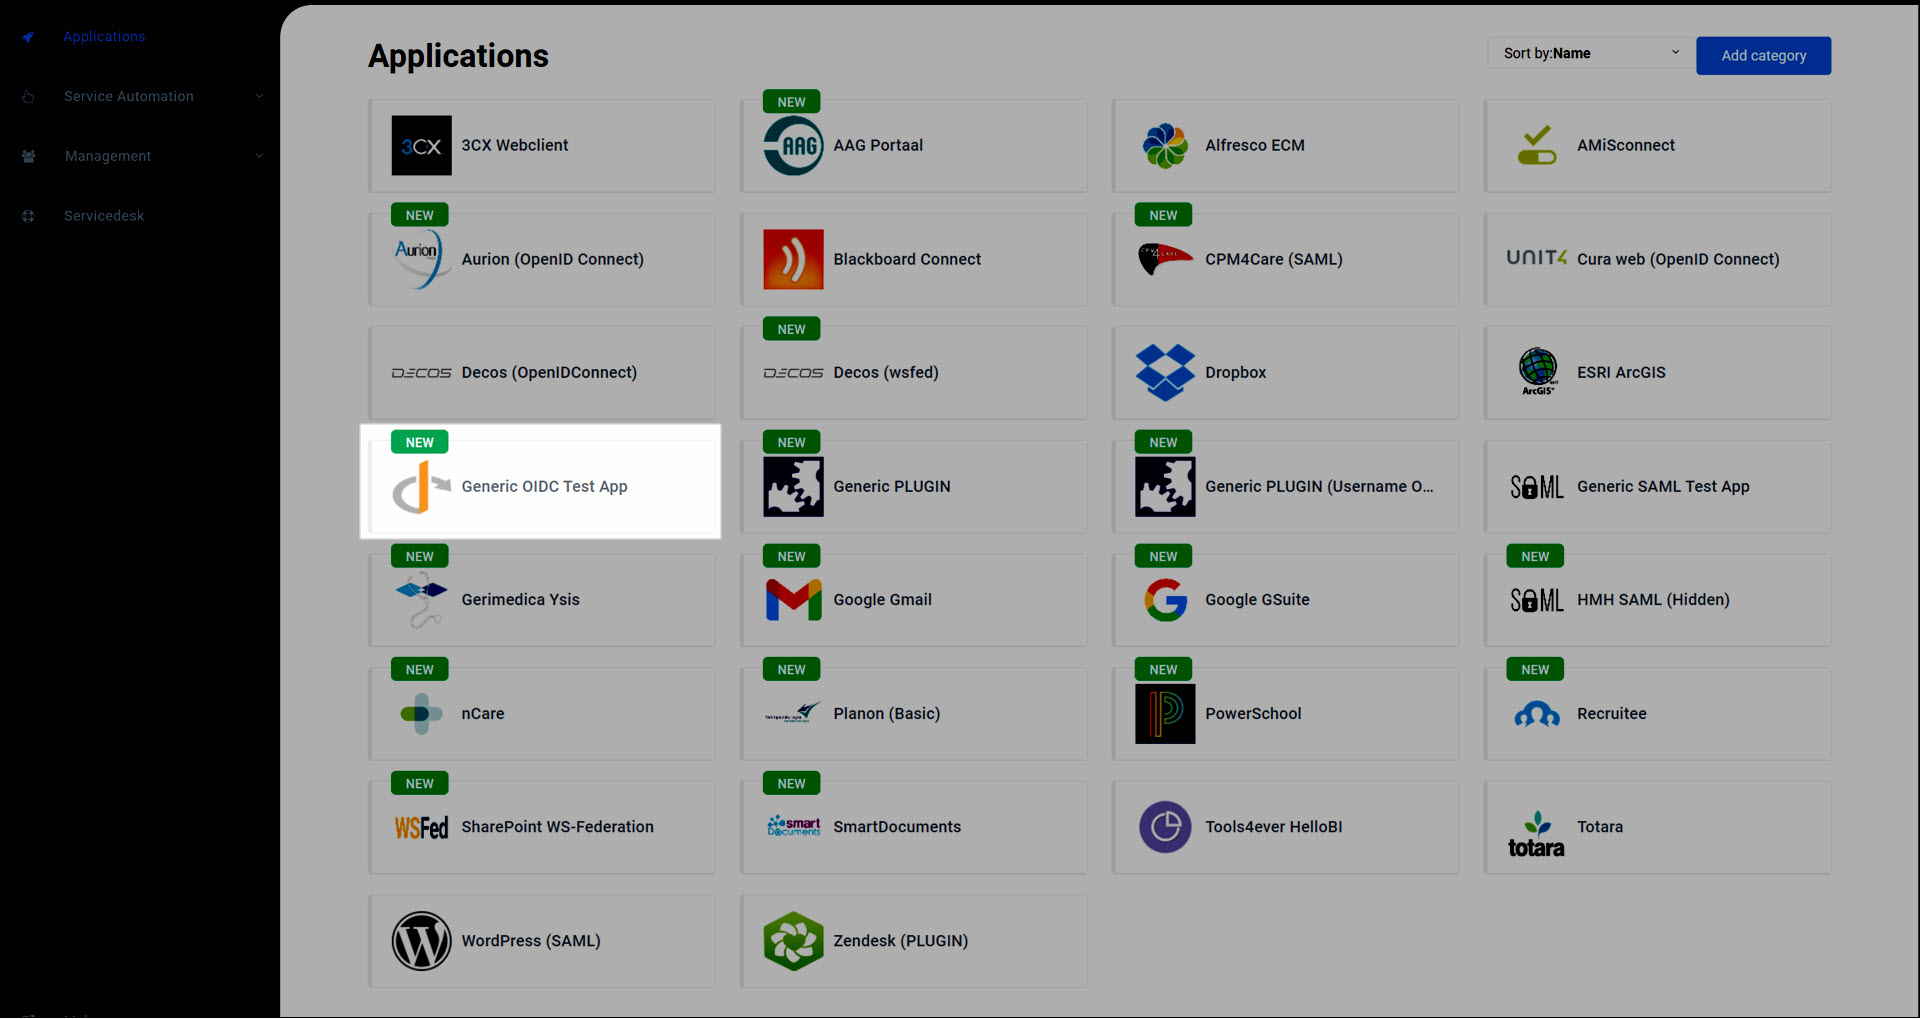Screen dimensions: 1920x1019
Task: Click the Recruitee logo icon
Action: (1537, 714)
